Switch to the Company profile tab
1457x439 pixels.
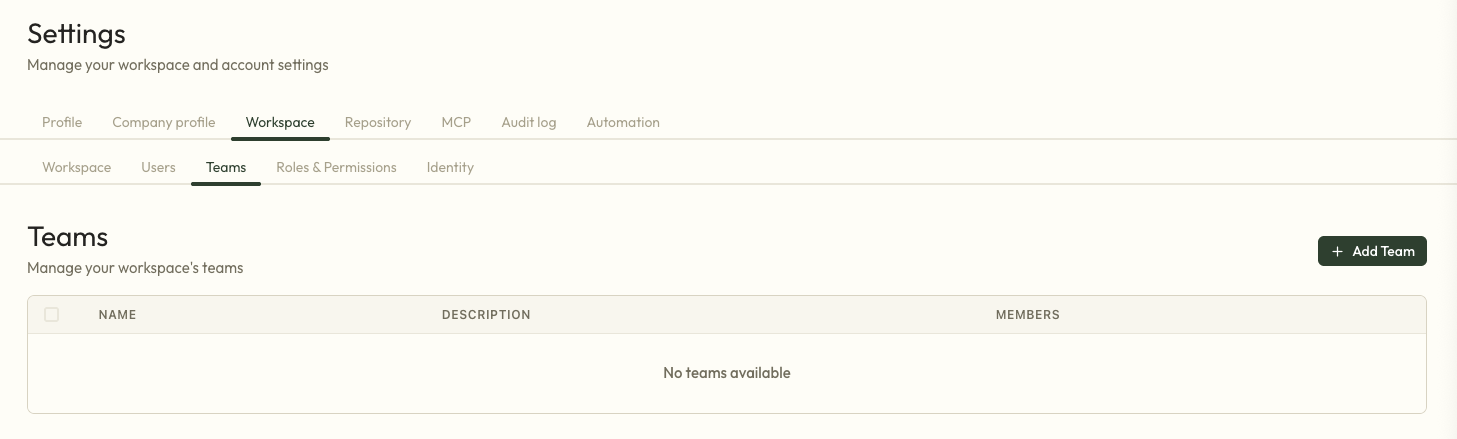(164, 122)
